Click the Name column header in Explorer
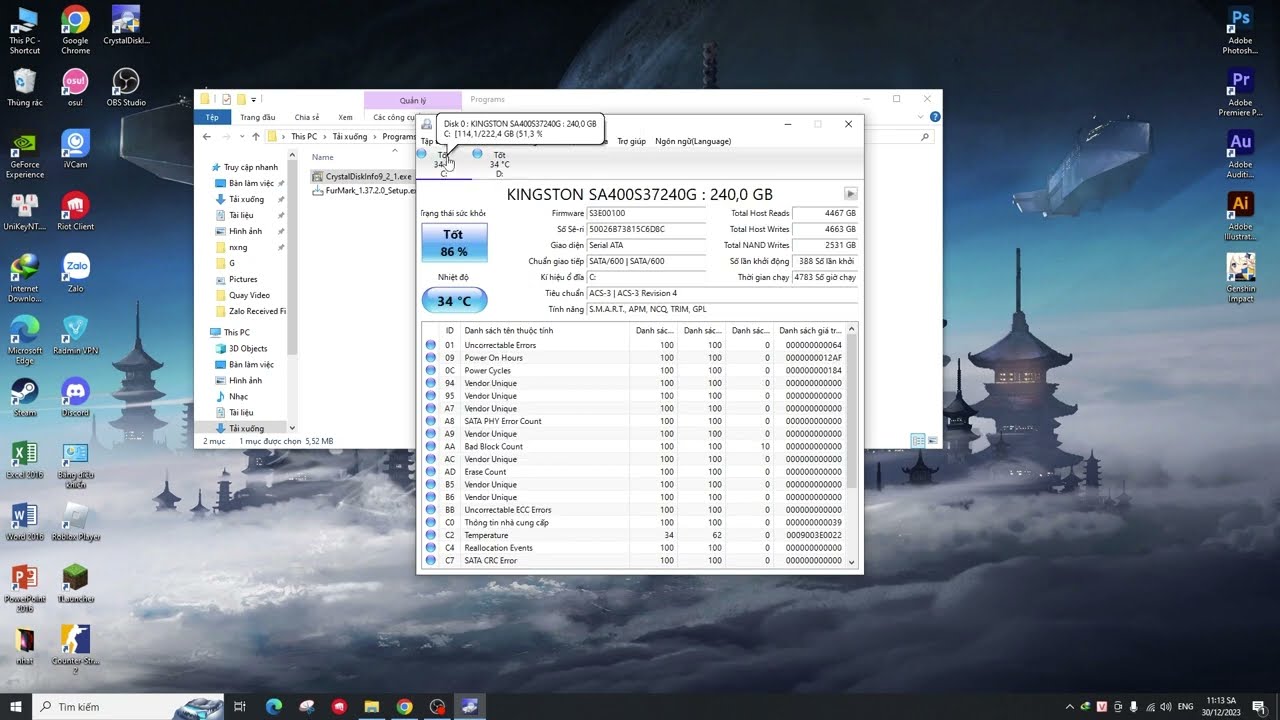1280x720 pixels. (322, 157)
